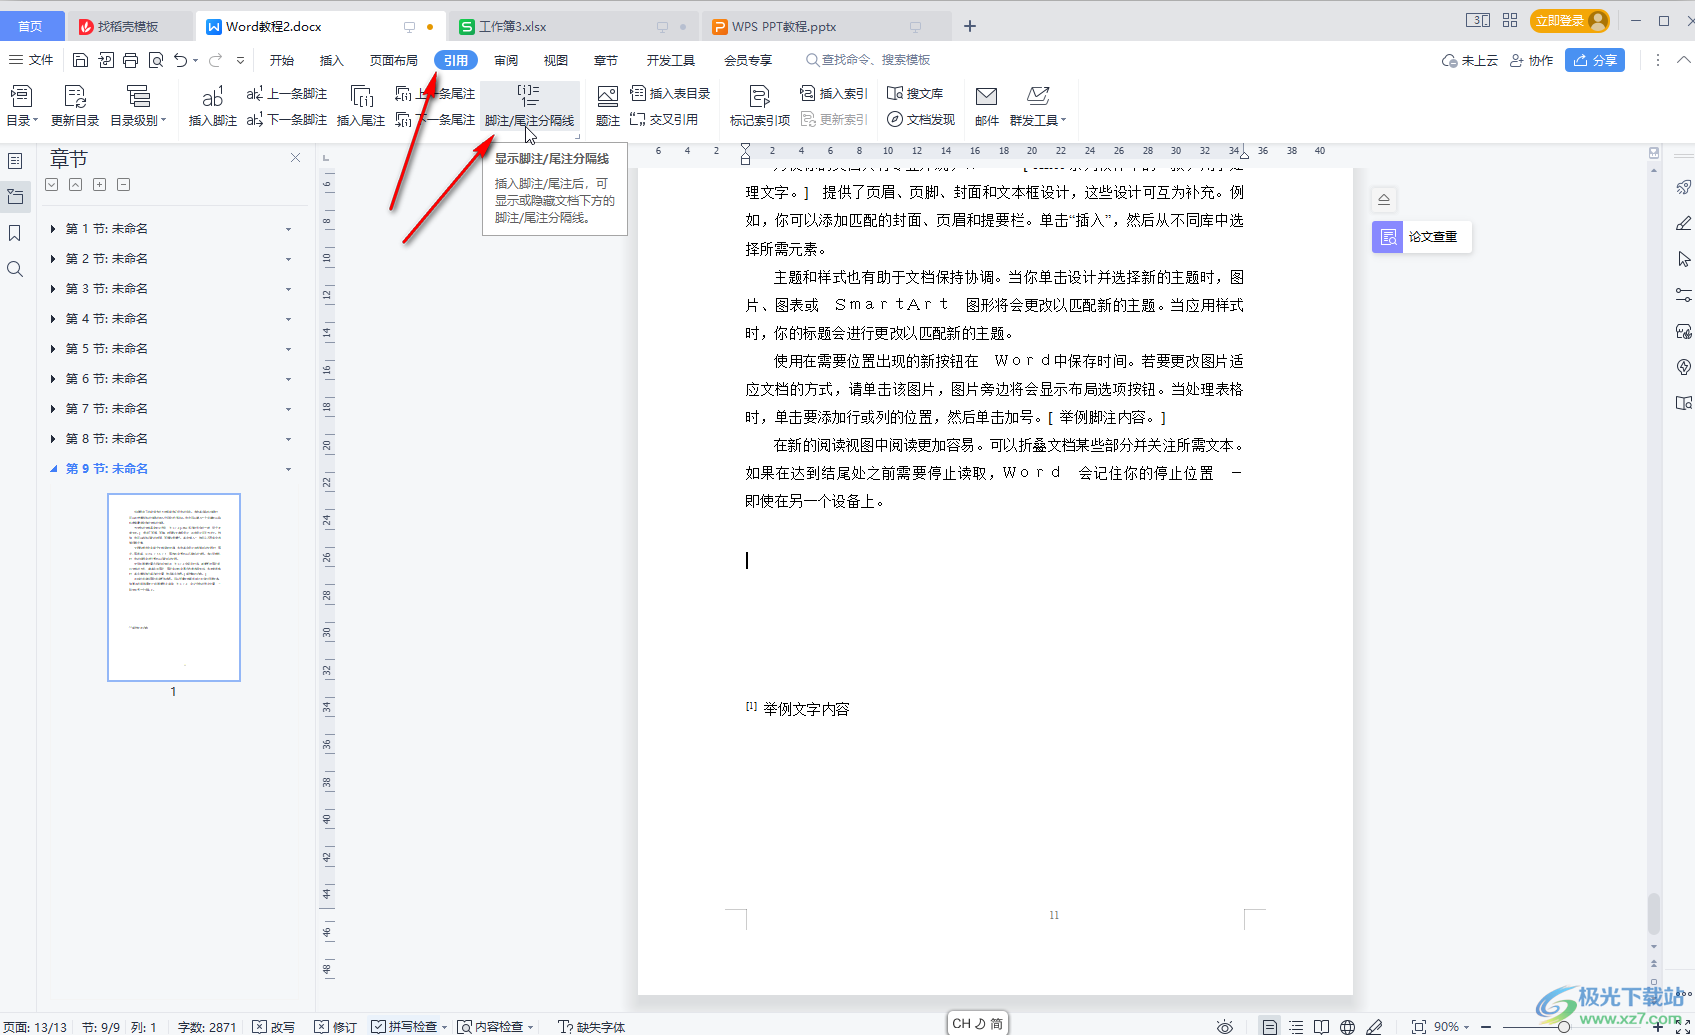Click the eye protection mode icon
This screenshot has height=1035, width=1695.
point(1224,1027)
